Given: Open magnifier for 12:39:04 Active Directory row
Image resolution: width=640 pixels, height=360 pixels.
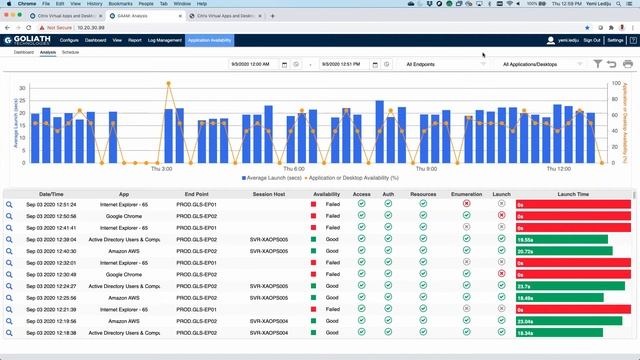Looking at the screenshot, I should [9, 240].
